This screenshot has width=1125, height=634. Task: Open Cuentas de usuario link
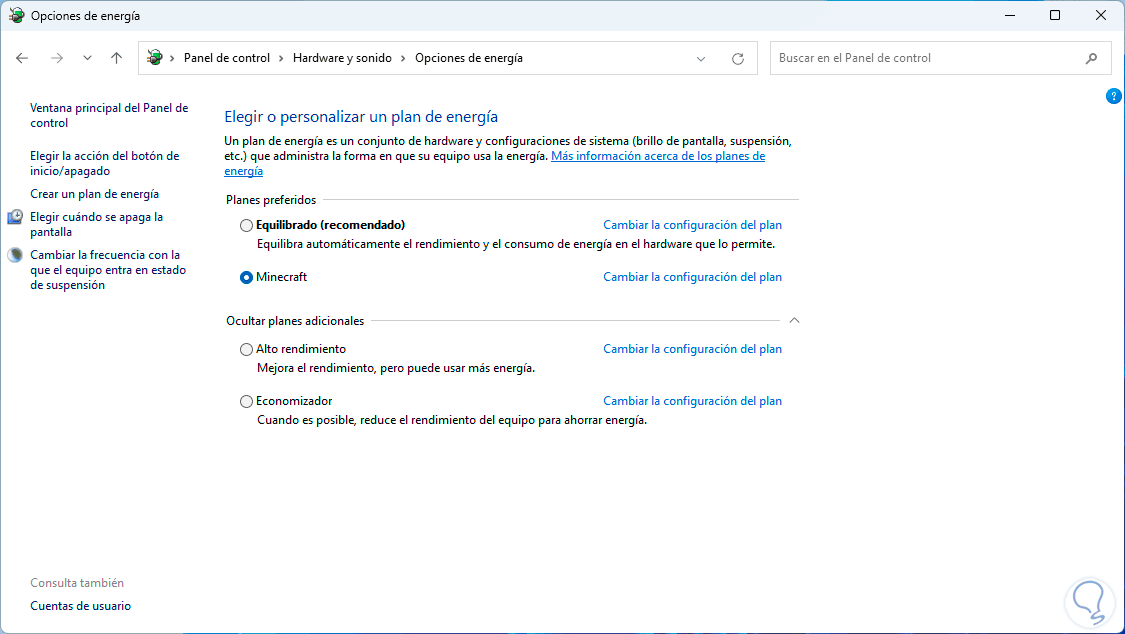pyautogui.click(x=80, y=606)
